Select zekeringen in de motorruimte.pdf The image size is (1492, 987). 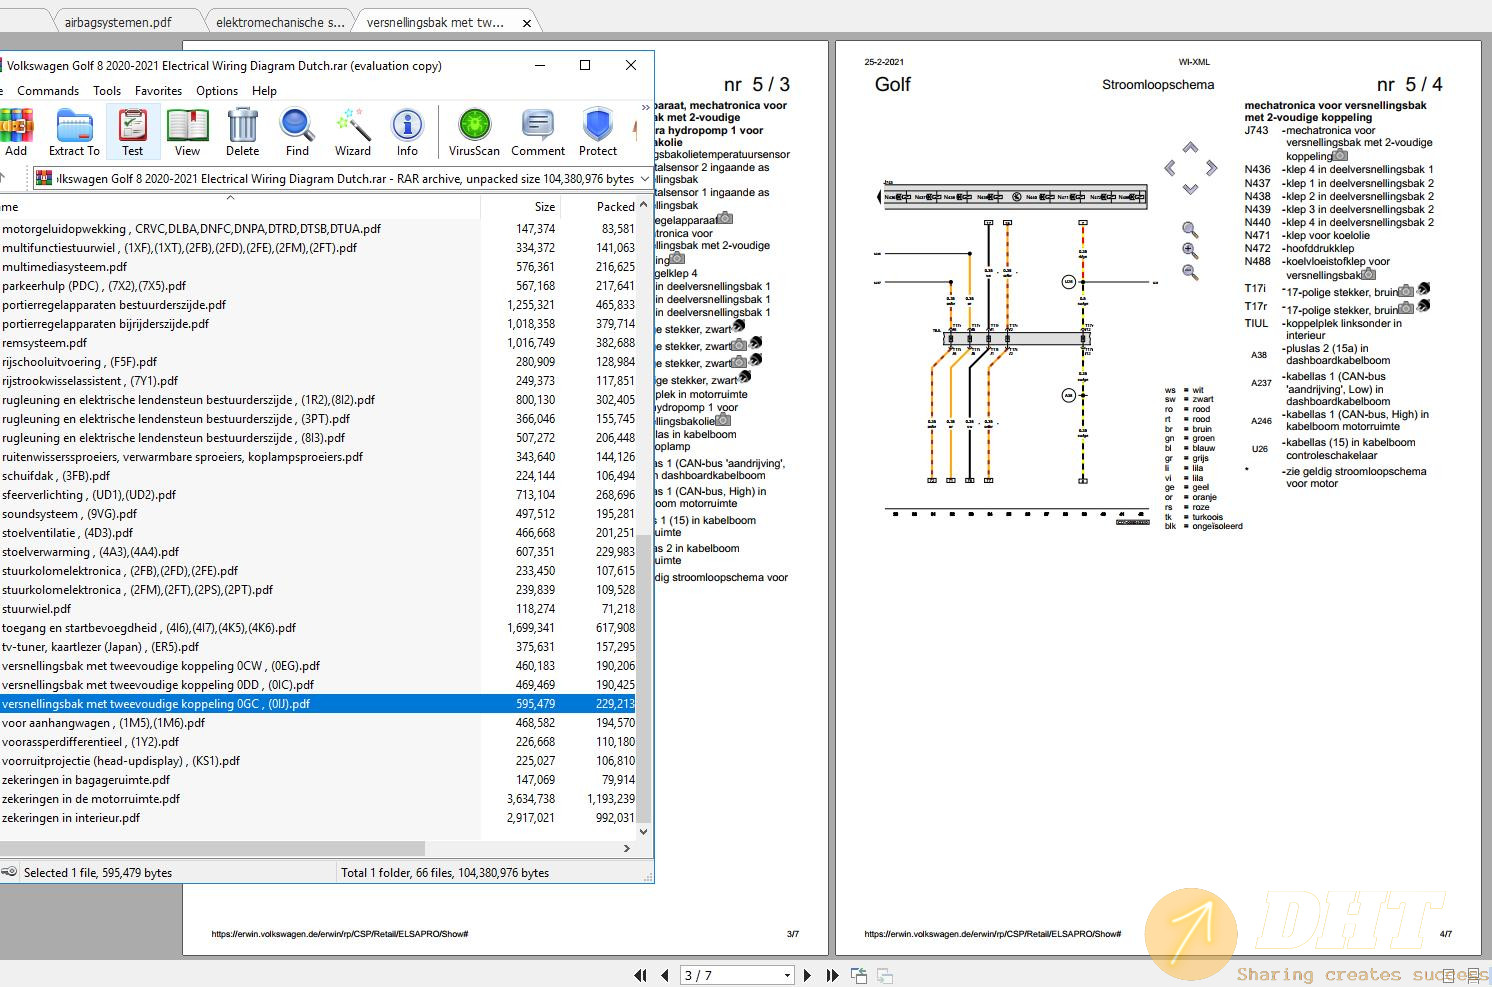[x=318, y=799]
